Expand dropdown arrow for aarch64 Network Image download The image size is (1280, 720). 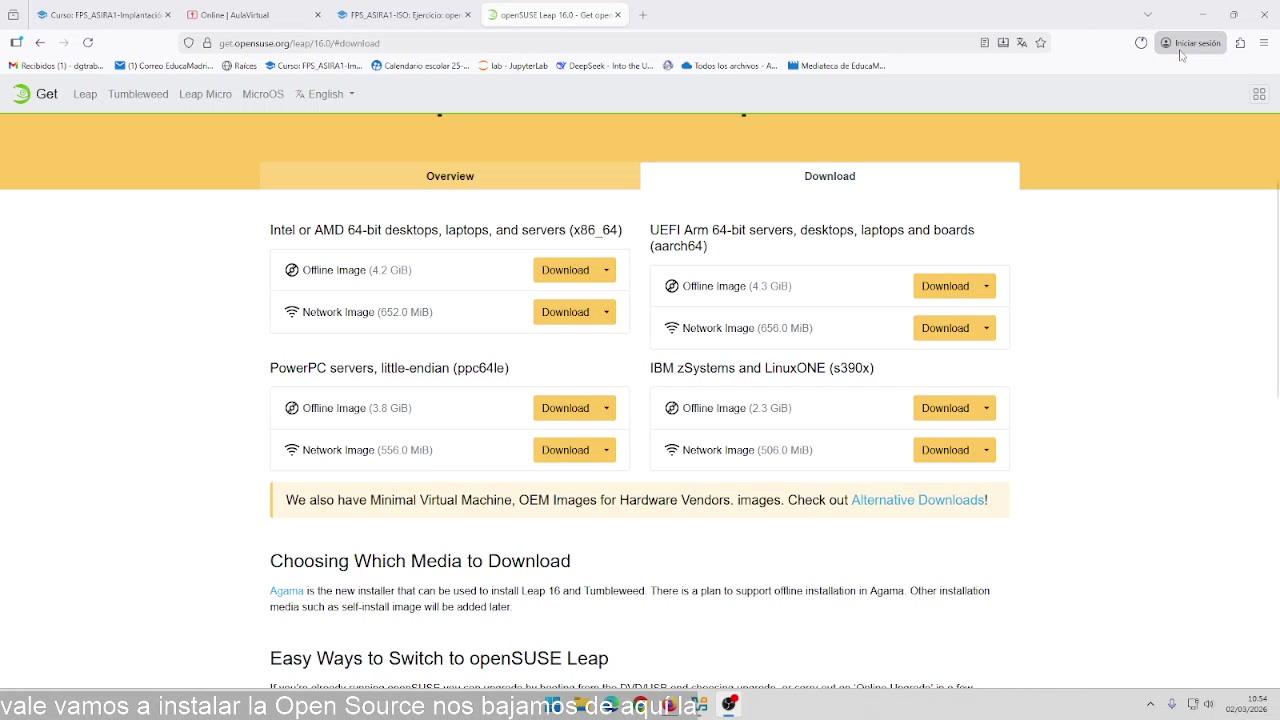tap(986, 328)
